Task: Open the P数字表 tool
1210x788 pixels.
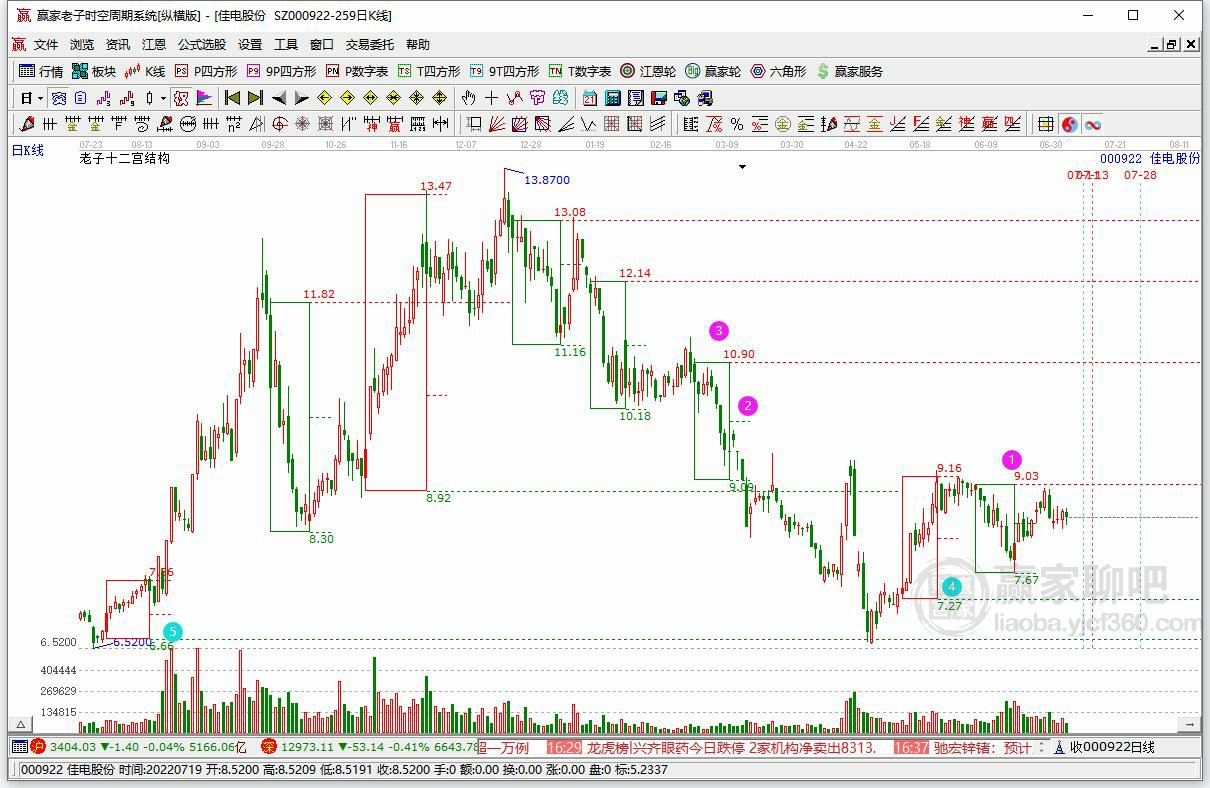Action: point(357,71)
